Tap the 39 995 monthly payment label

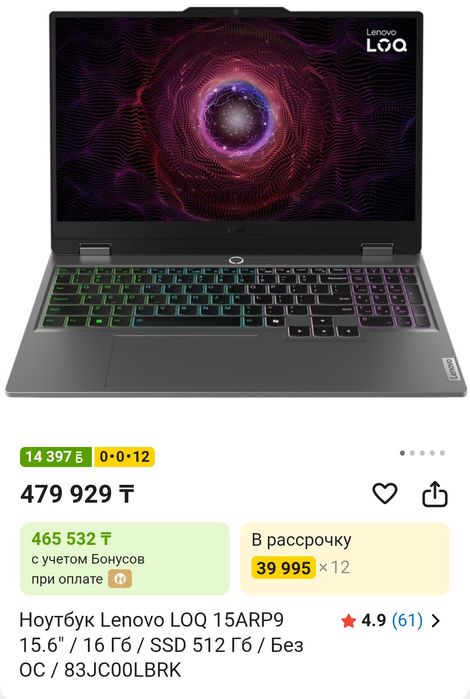283,568
